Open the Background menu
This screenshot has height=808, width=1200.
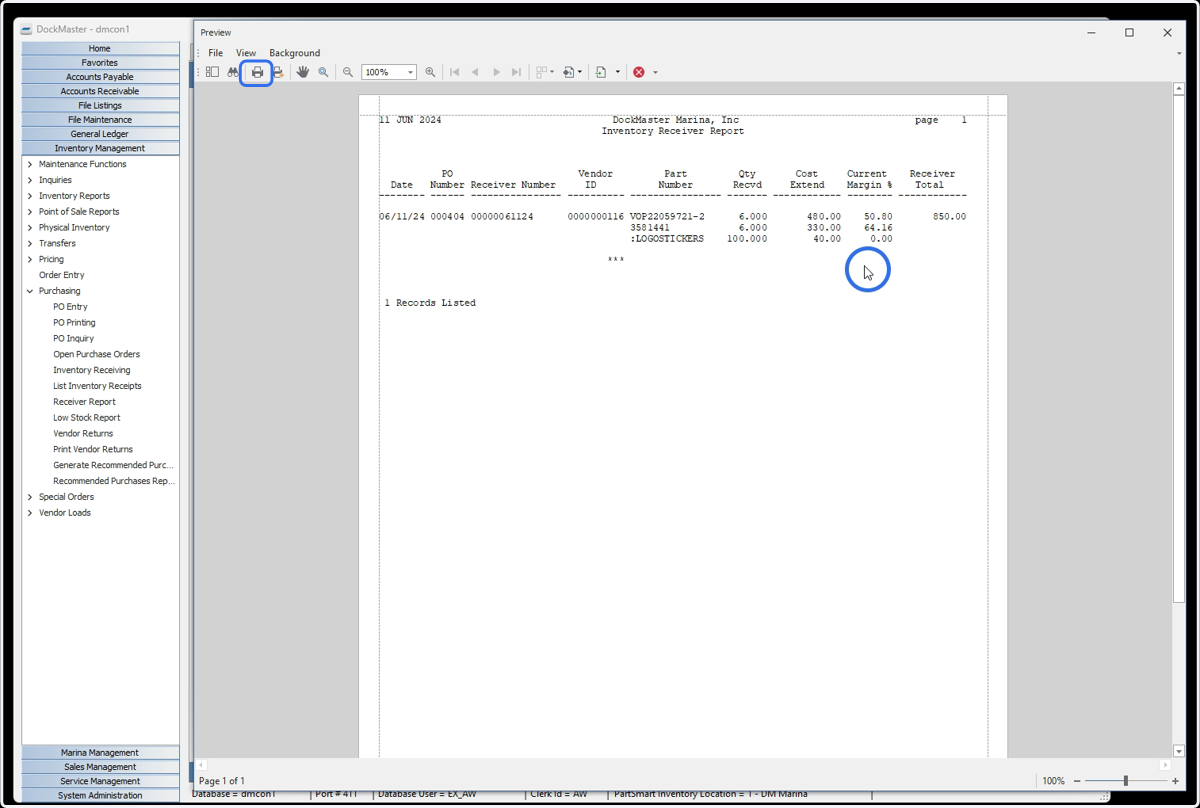click(294, 53)
